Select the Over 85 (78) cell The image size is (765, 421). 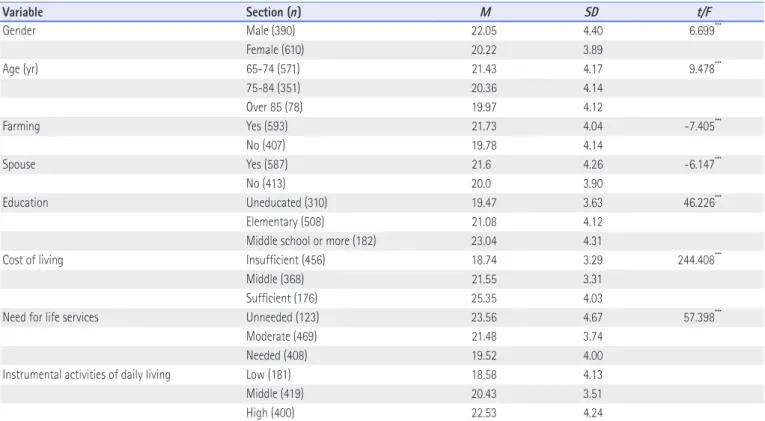point(274,107)
